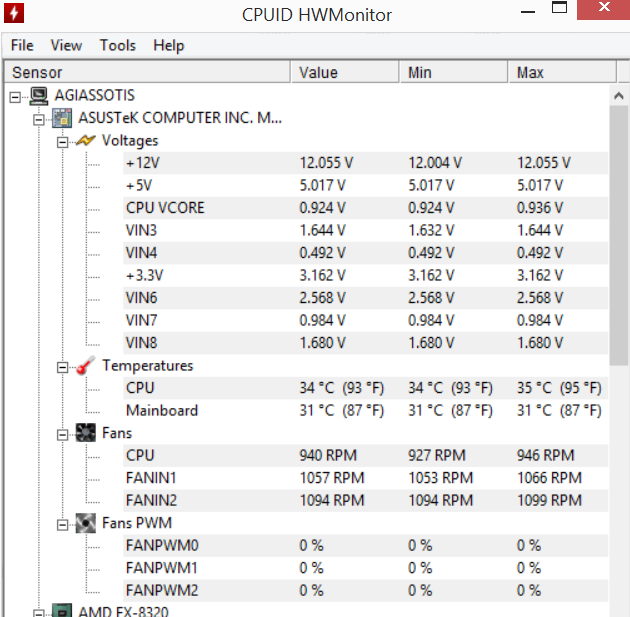Image resolution: width=630 pixels, height=617 pixels.
Task: Click the Fans PWM group label
Action: [137, 523]
